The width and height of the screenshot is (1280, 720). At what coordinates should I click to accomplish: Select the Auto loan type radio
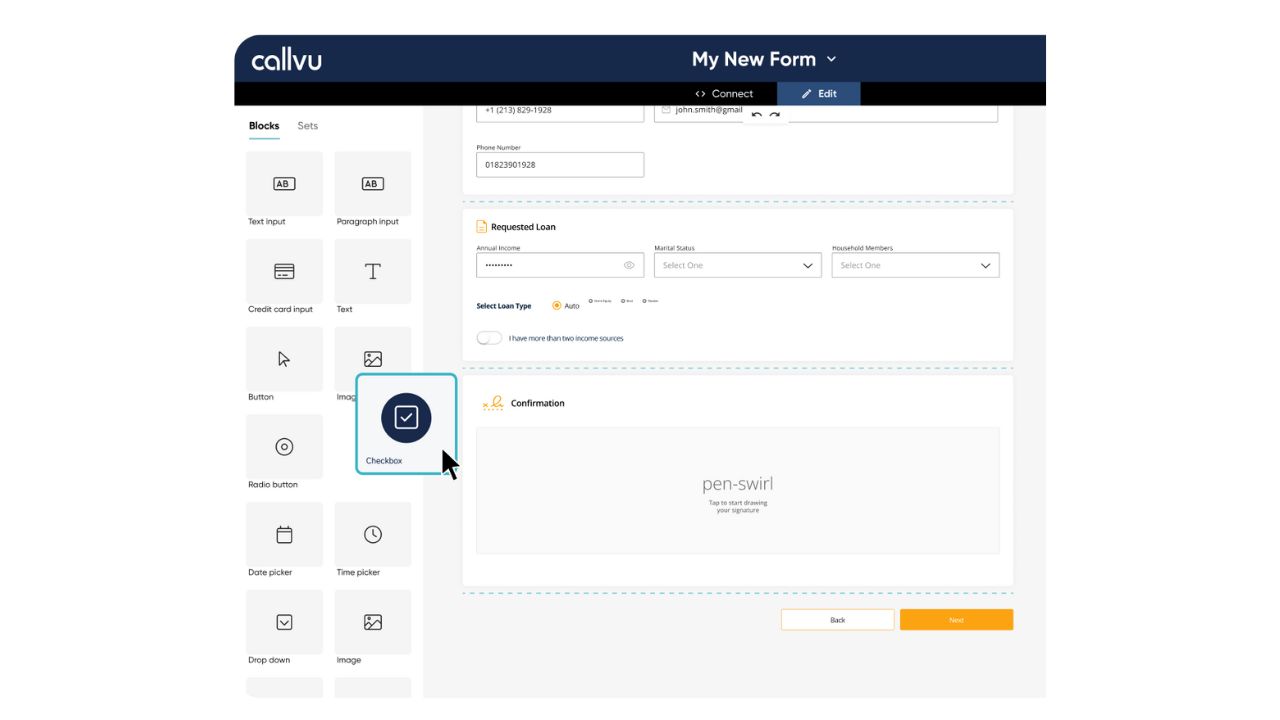coord(557,306)
